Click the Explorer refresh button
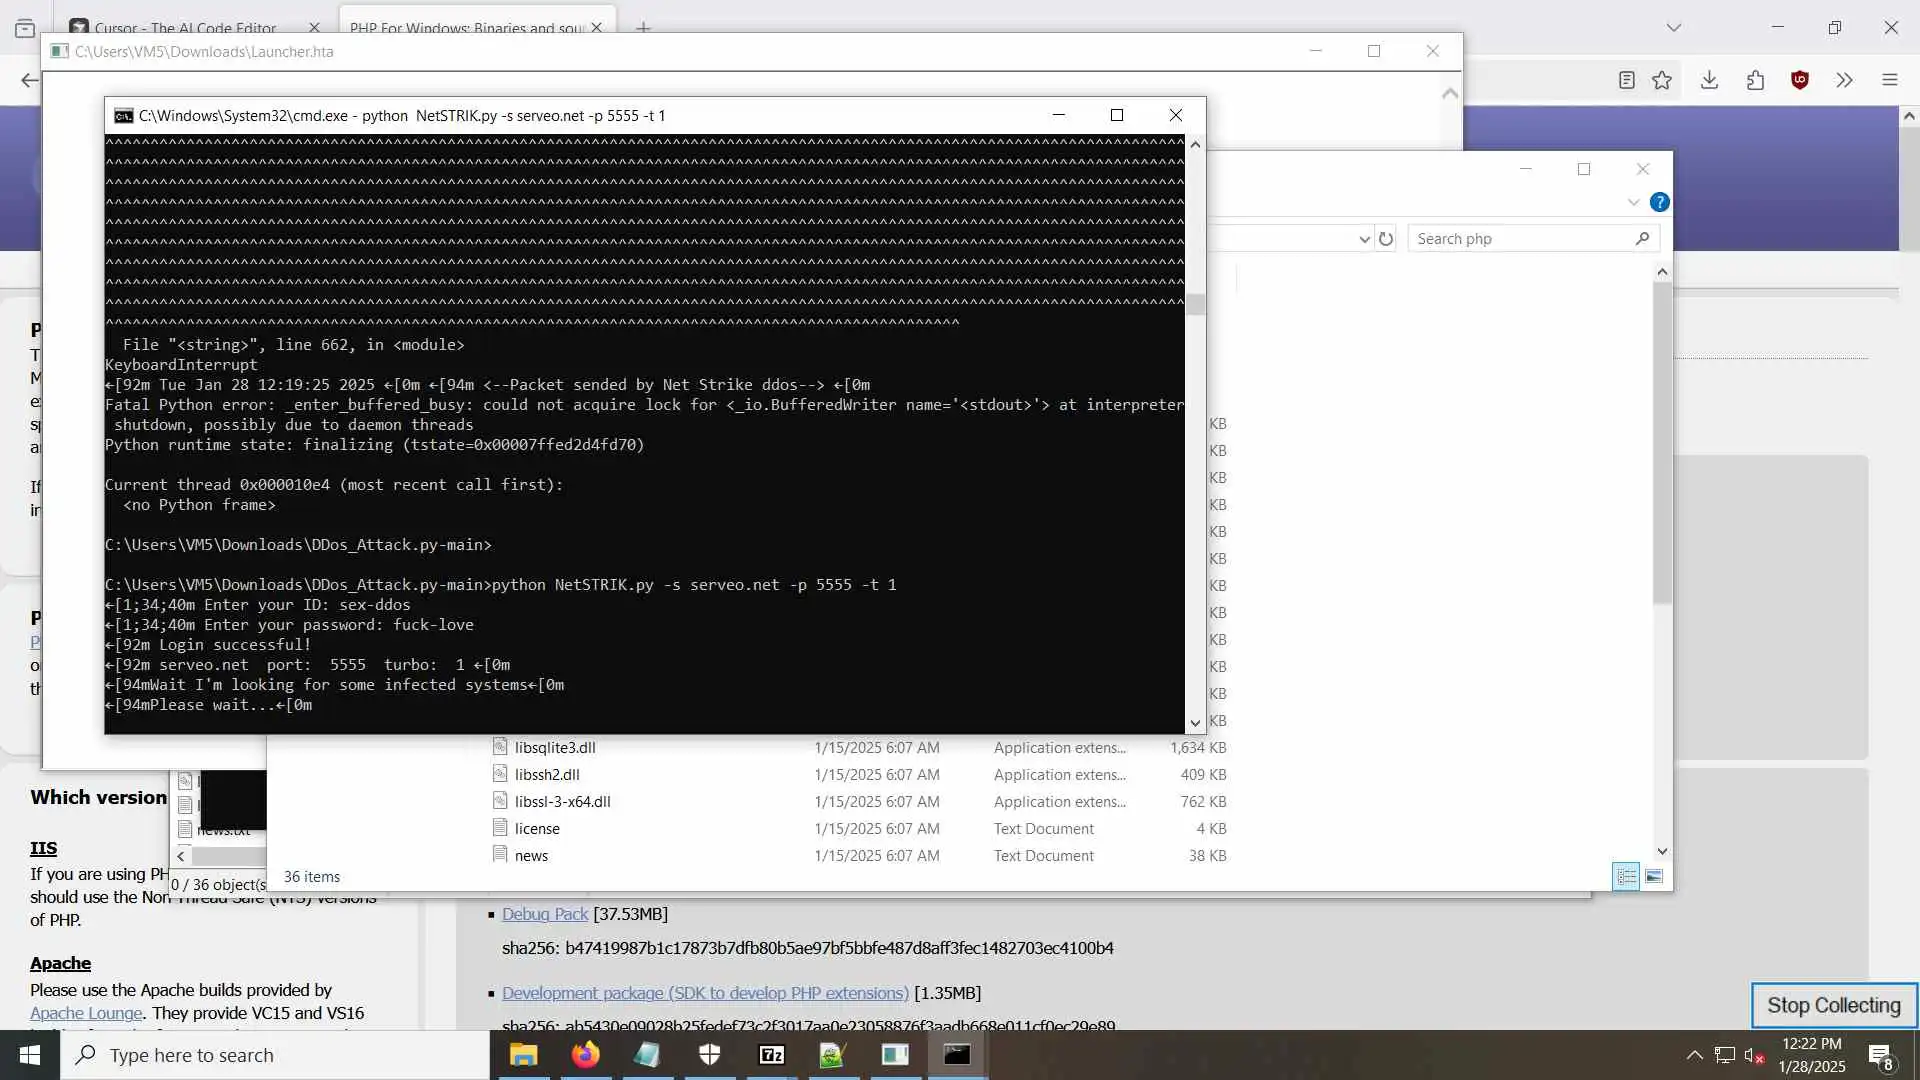 click(x=1386, y=239)
